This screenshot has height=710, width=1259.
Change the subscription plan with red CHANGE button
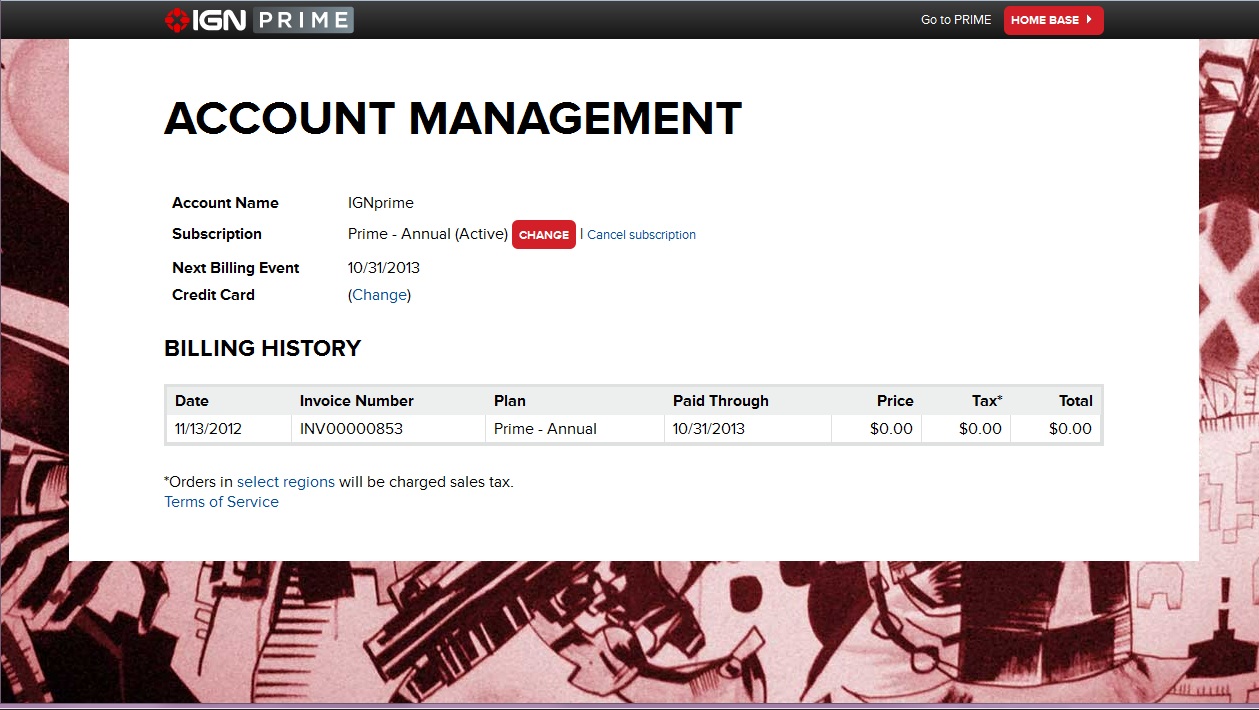tap(544, 235)
